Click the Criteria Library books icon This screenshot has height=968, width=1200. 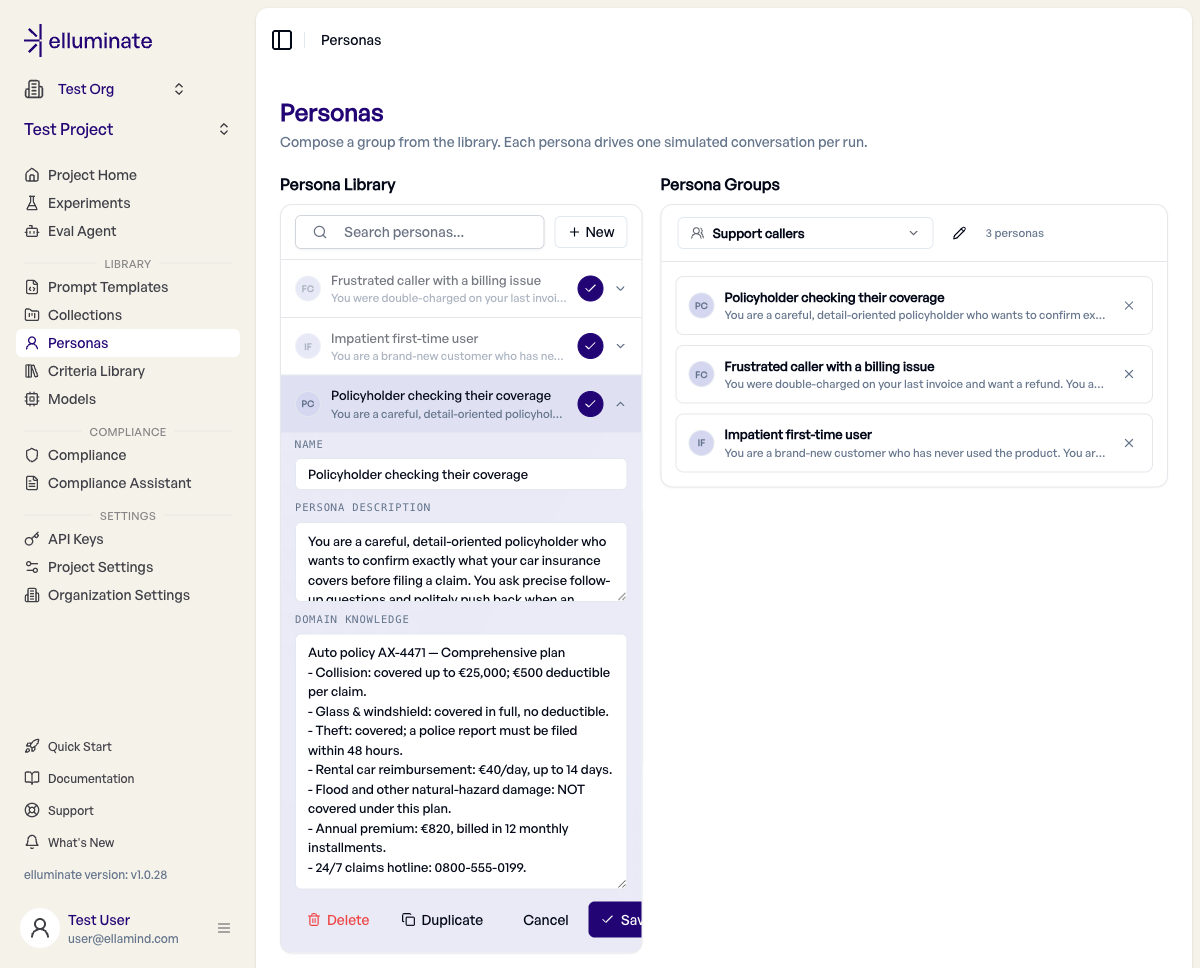[x=32, y=371]
